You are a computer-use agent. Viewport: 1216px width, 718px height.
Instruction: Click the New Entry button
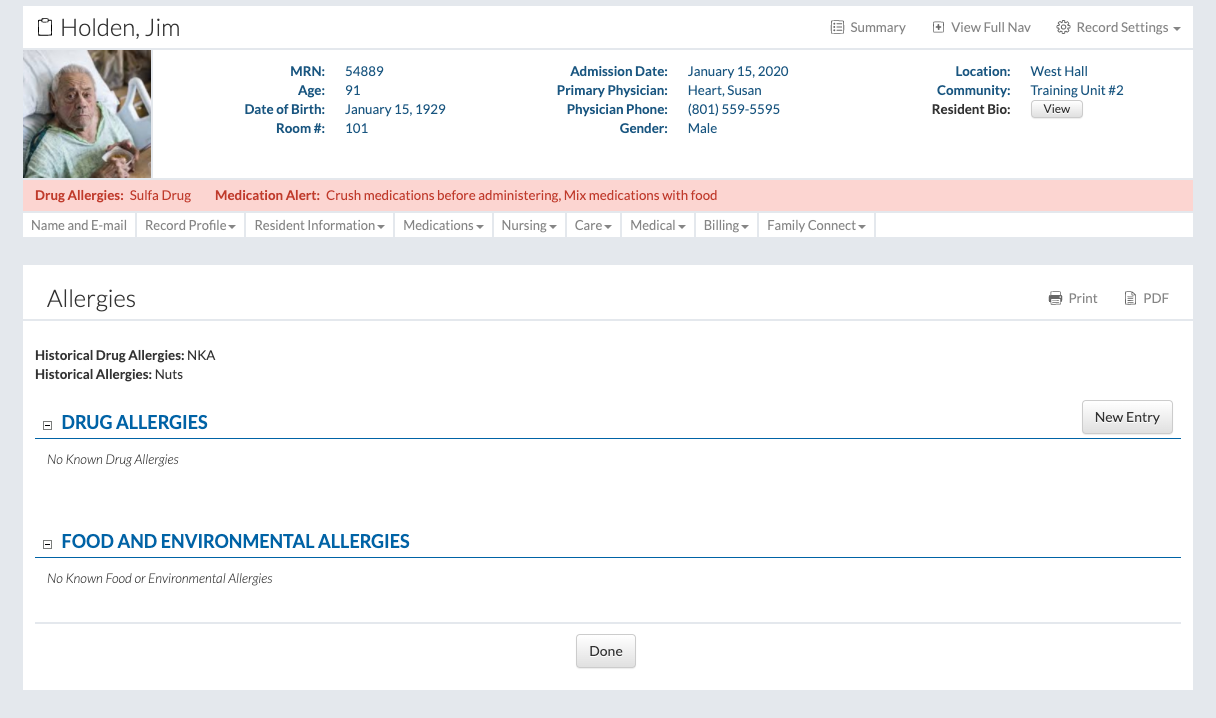(1127, 417)
